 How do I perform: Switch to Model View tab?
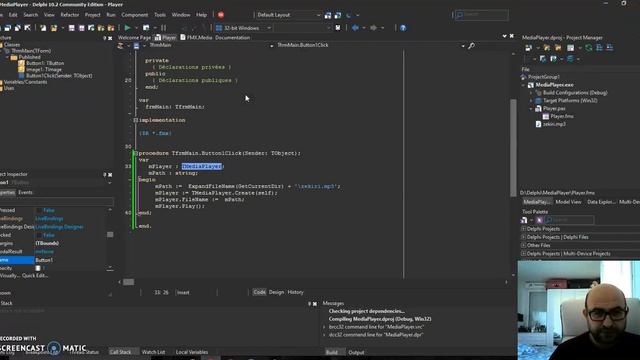(568, 202)
